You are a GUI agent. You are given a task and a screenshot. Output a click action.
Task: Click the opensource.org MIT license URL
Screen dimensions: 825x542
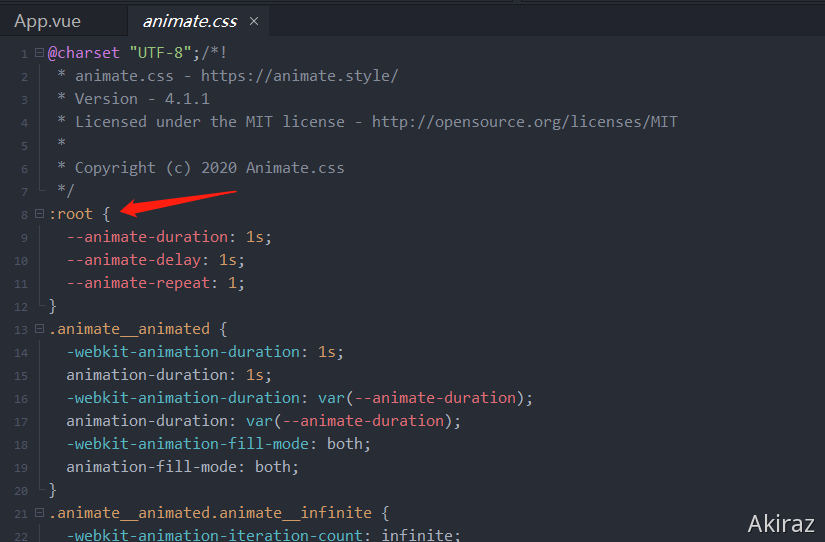click(x=524, y=122)
